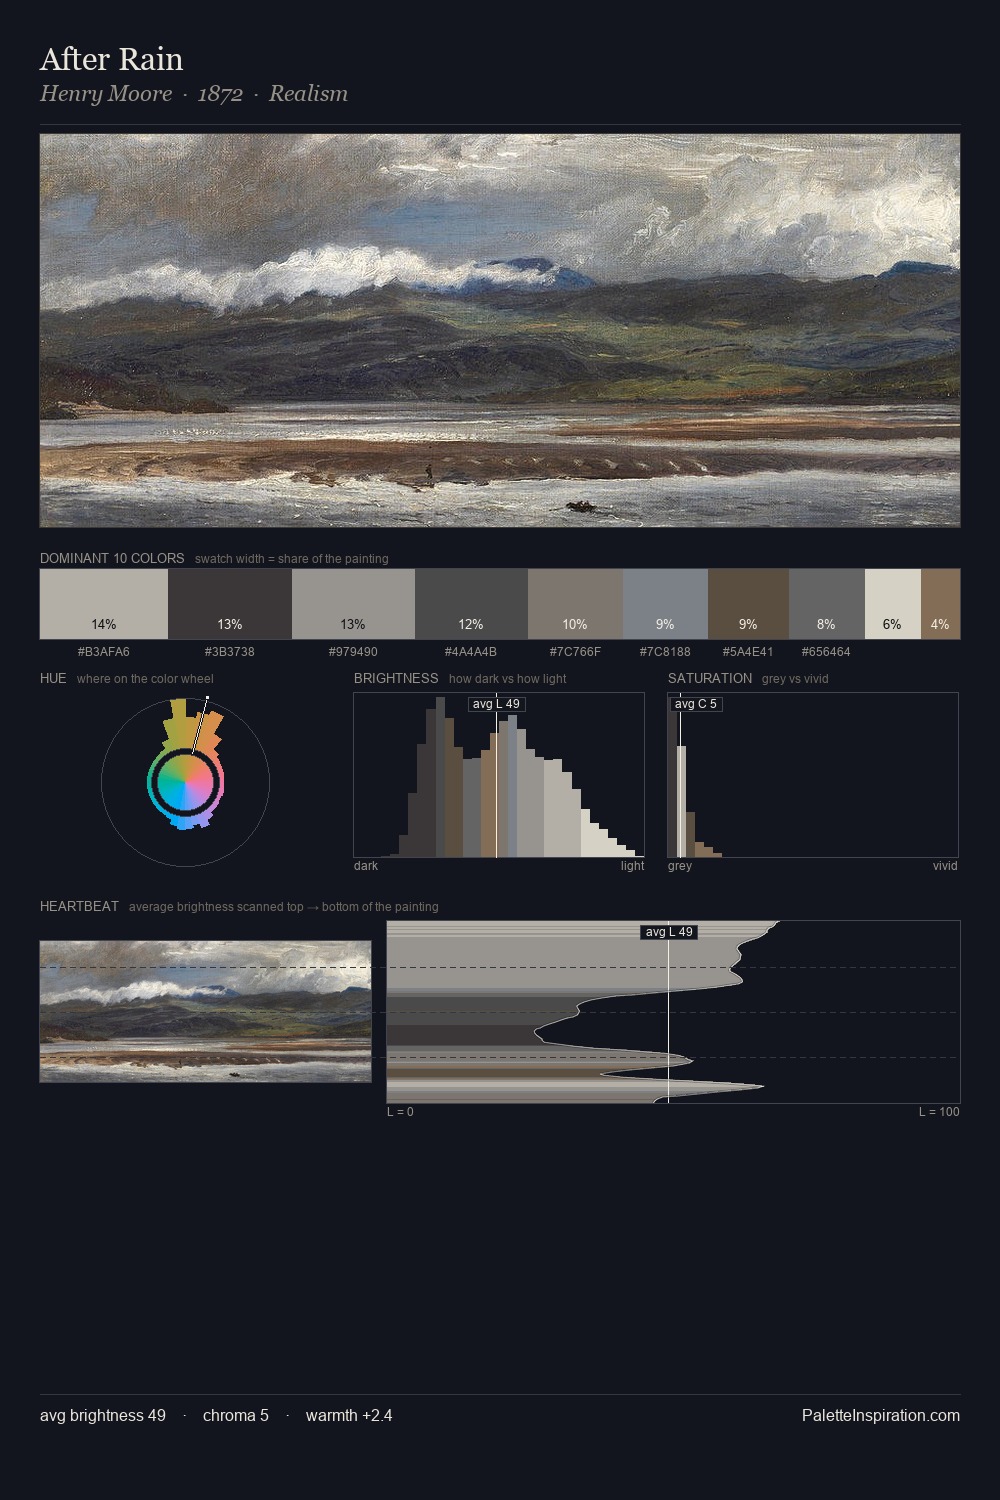Click hex code '#7C766F'
Image resolution: width=1000 pixels, height=1500 pixels.
point(575,652)
